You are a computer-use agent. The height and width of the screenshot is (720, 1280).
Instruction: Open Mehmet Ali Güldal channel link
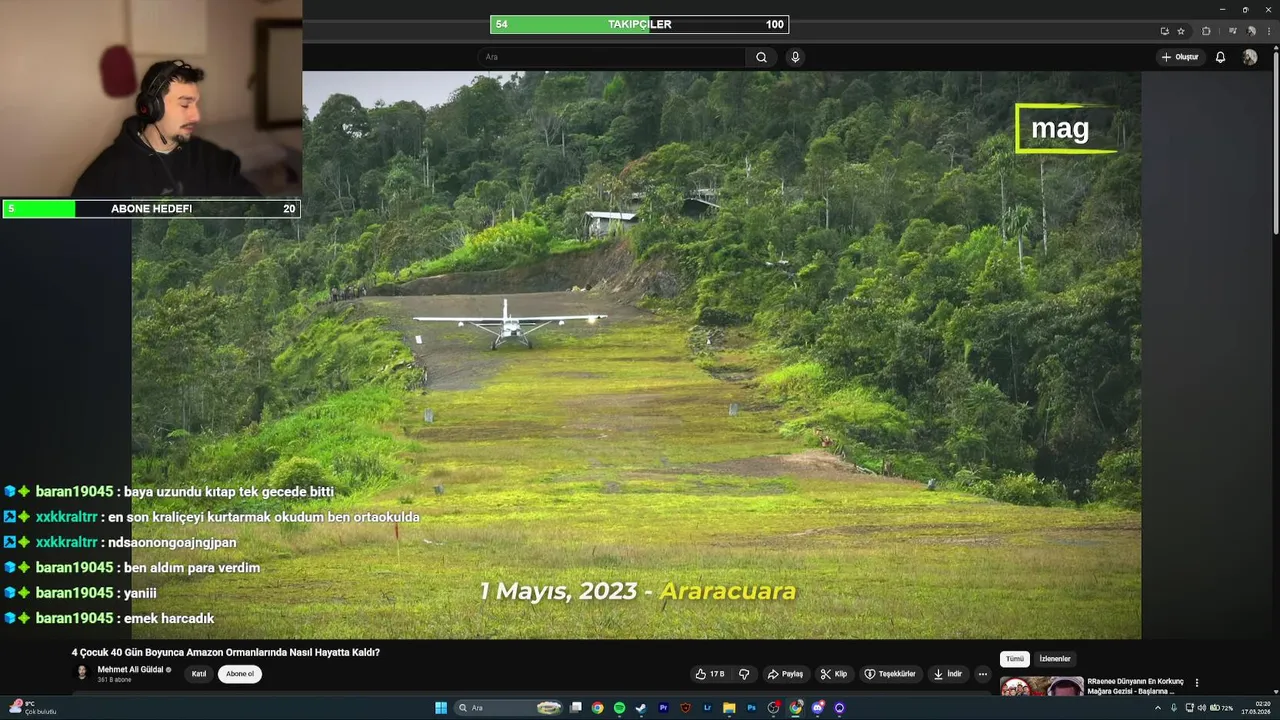(x=131, y=669)
